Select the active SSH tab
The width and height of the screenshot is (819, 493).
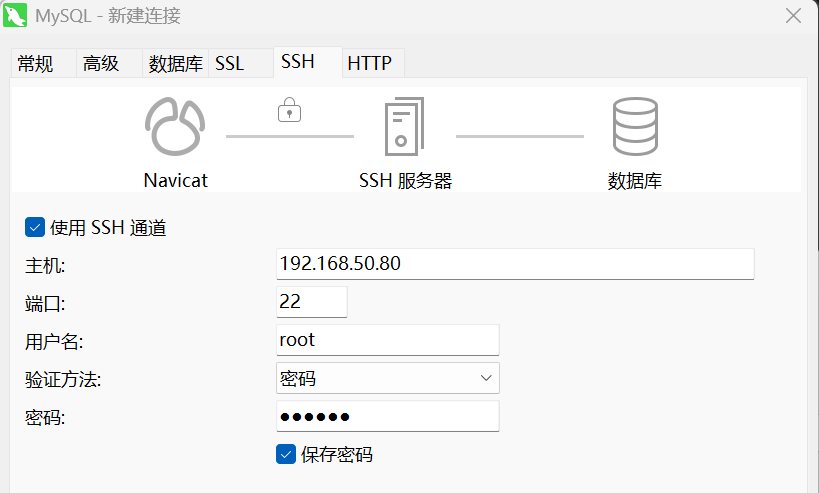pos(298,62)
